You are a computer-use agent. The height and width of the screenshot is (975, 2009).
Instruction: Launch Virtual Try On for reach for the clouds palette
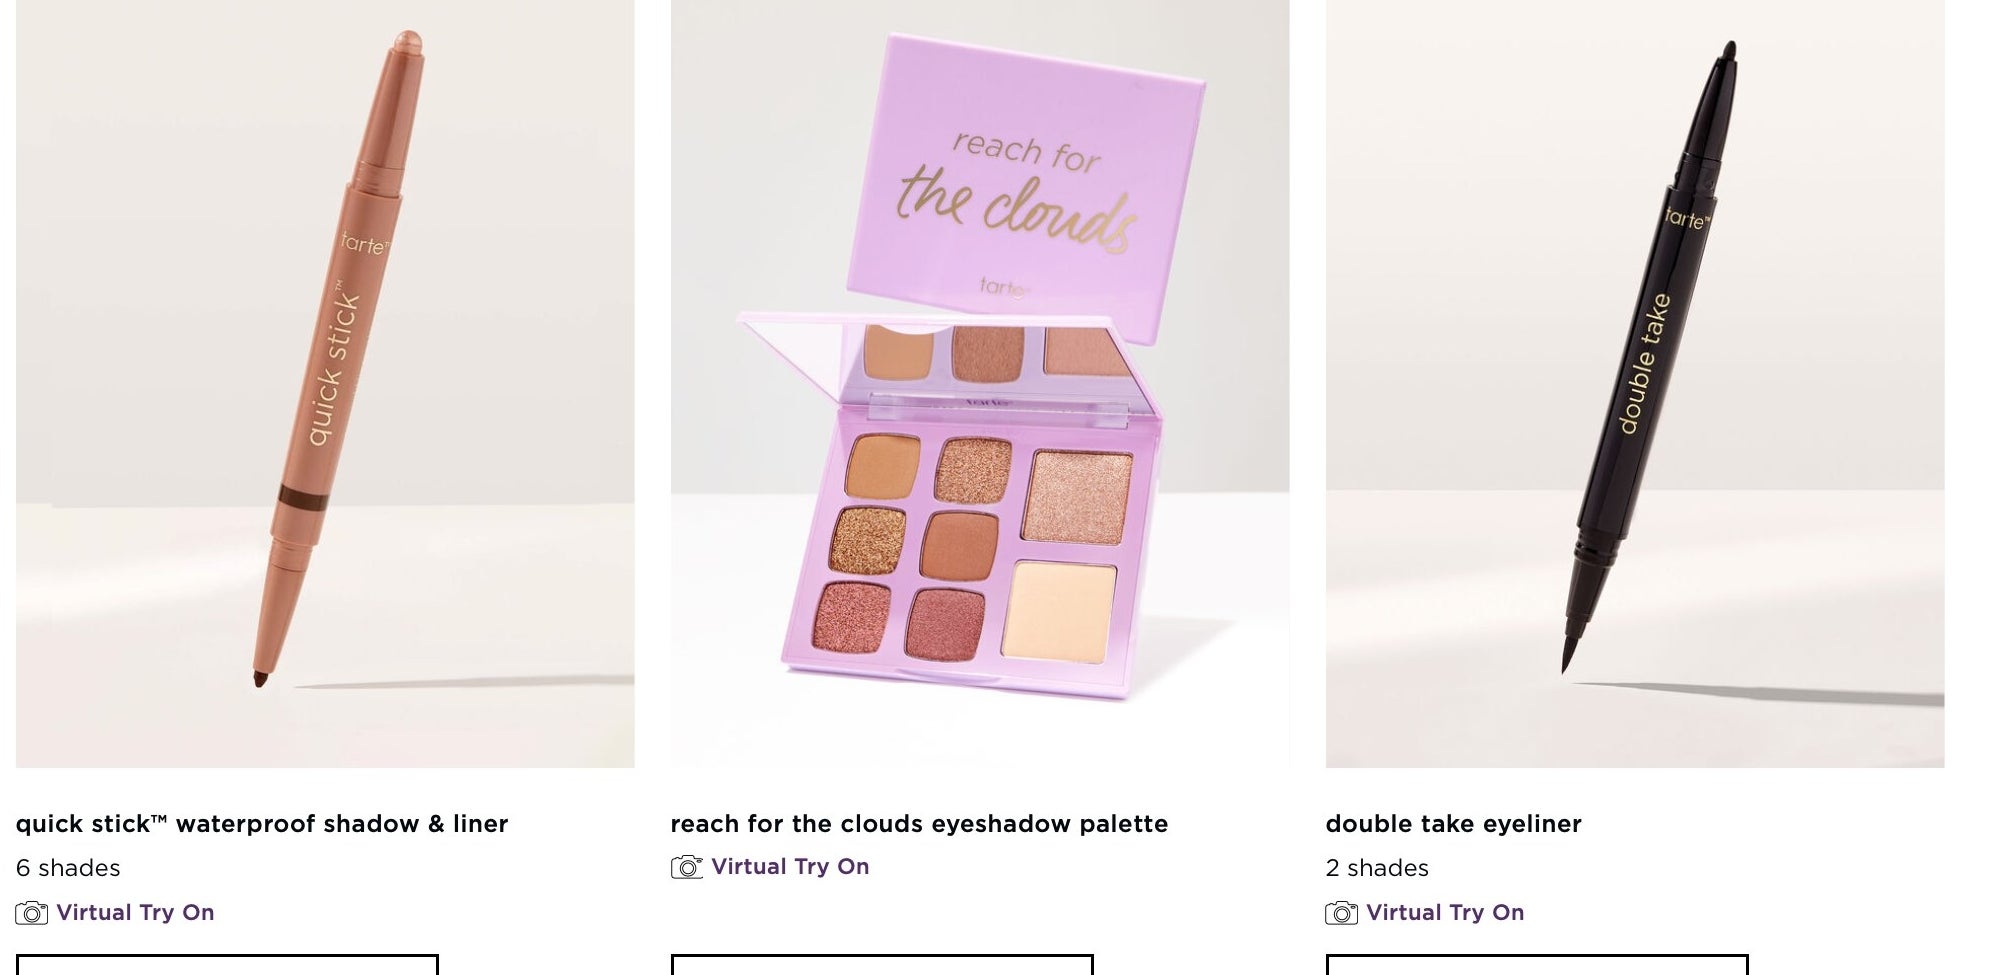click(790, 867)
